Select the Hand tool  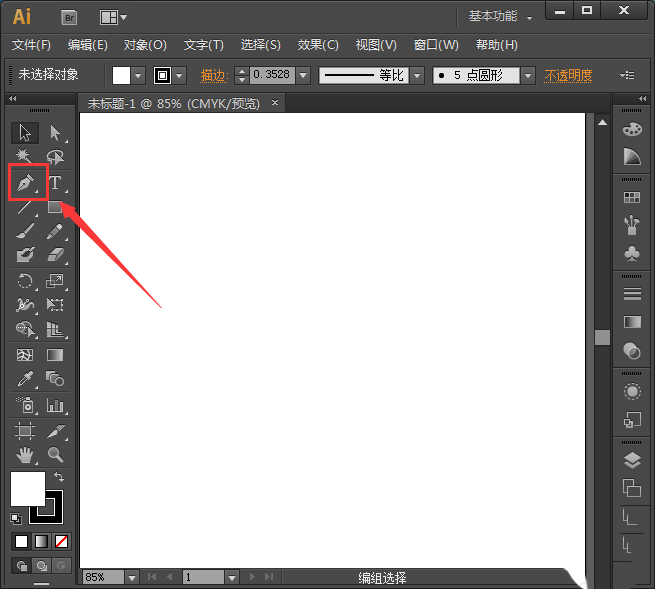[x=25, y=455]
